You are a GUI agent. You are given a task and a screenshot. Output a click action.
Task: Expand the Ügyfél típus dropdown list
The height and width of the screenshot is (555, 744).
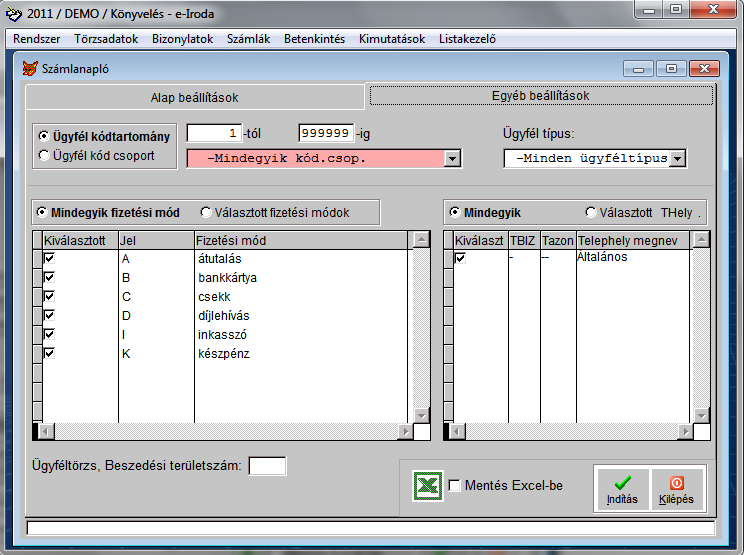point(678,158)
